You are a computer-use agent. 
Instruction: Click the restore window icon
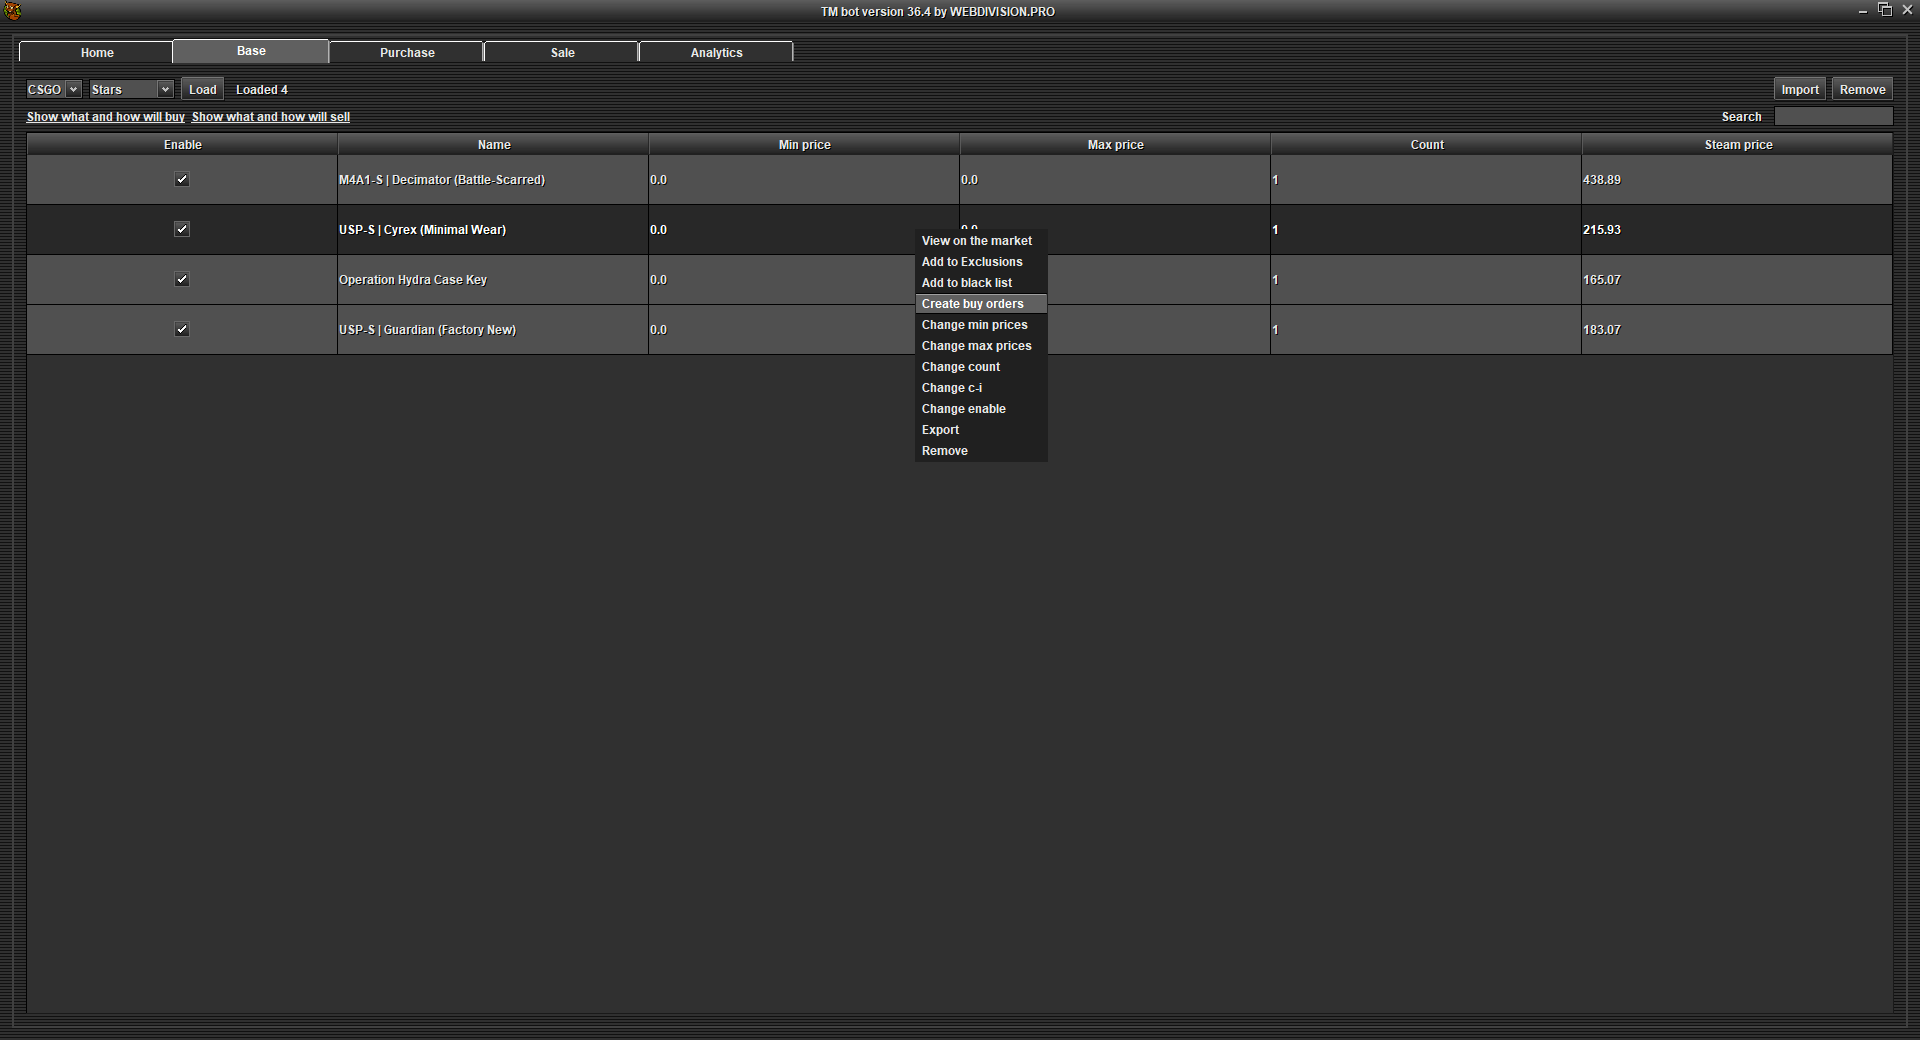coord(1885,10)
